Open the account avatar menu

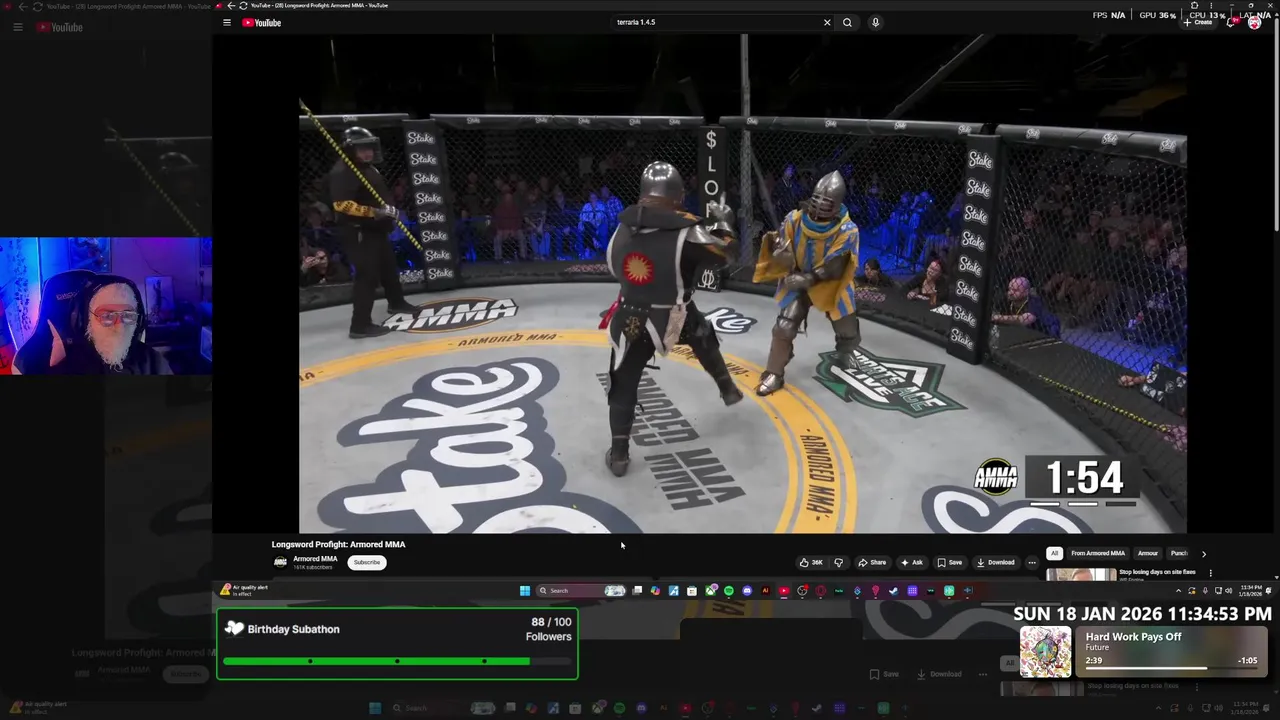point(1254,22)
